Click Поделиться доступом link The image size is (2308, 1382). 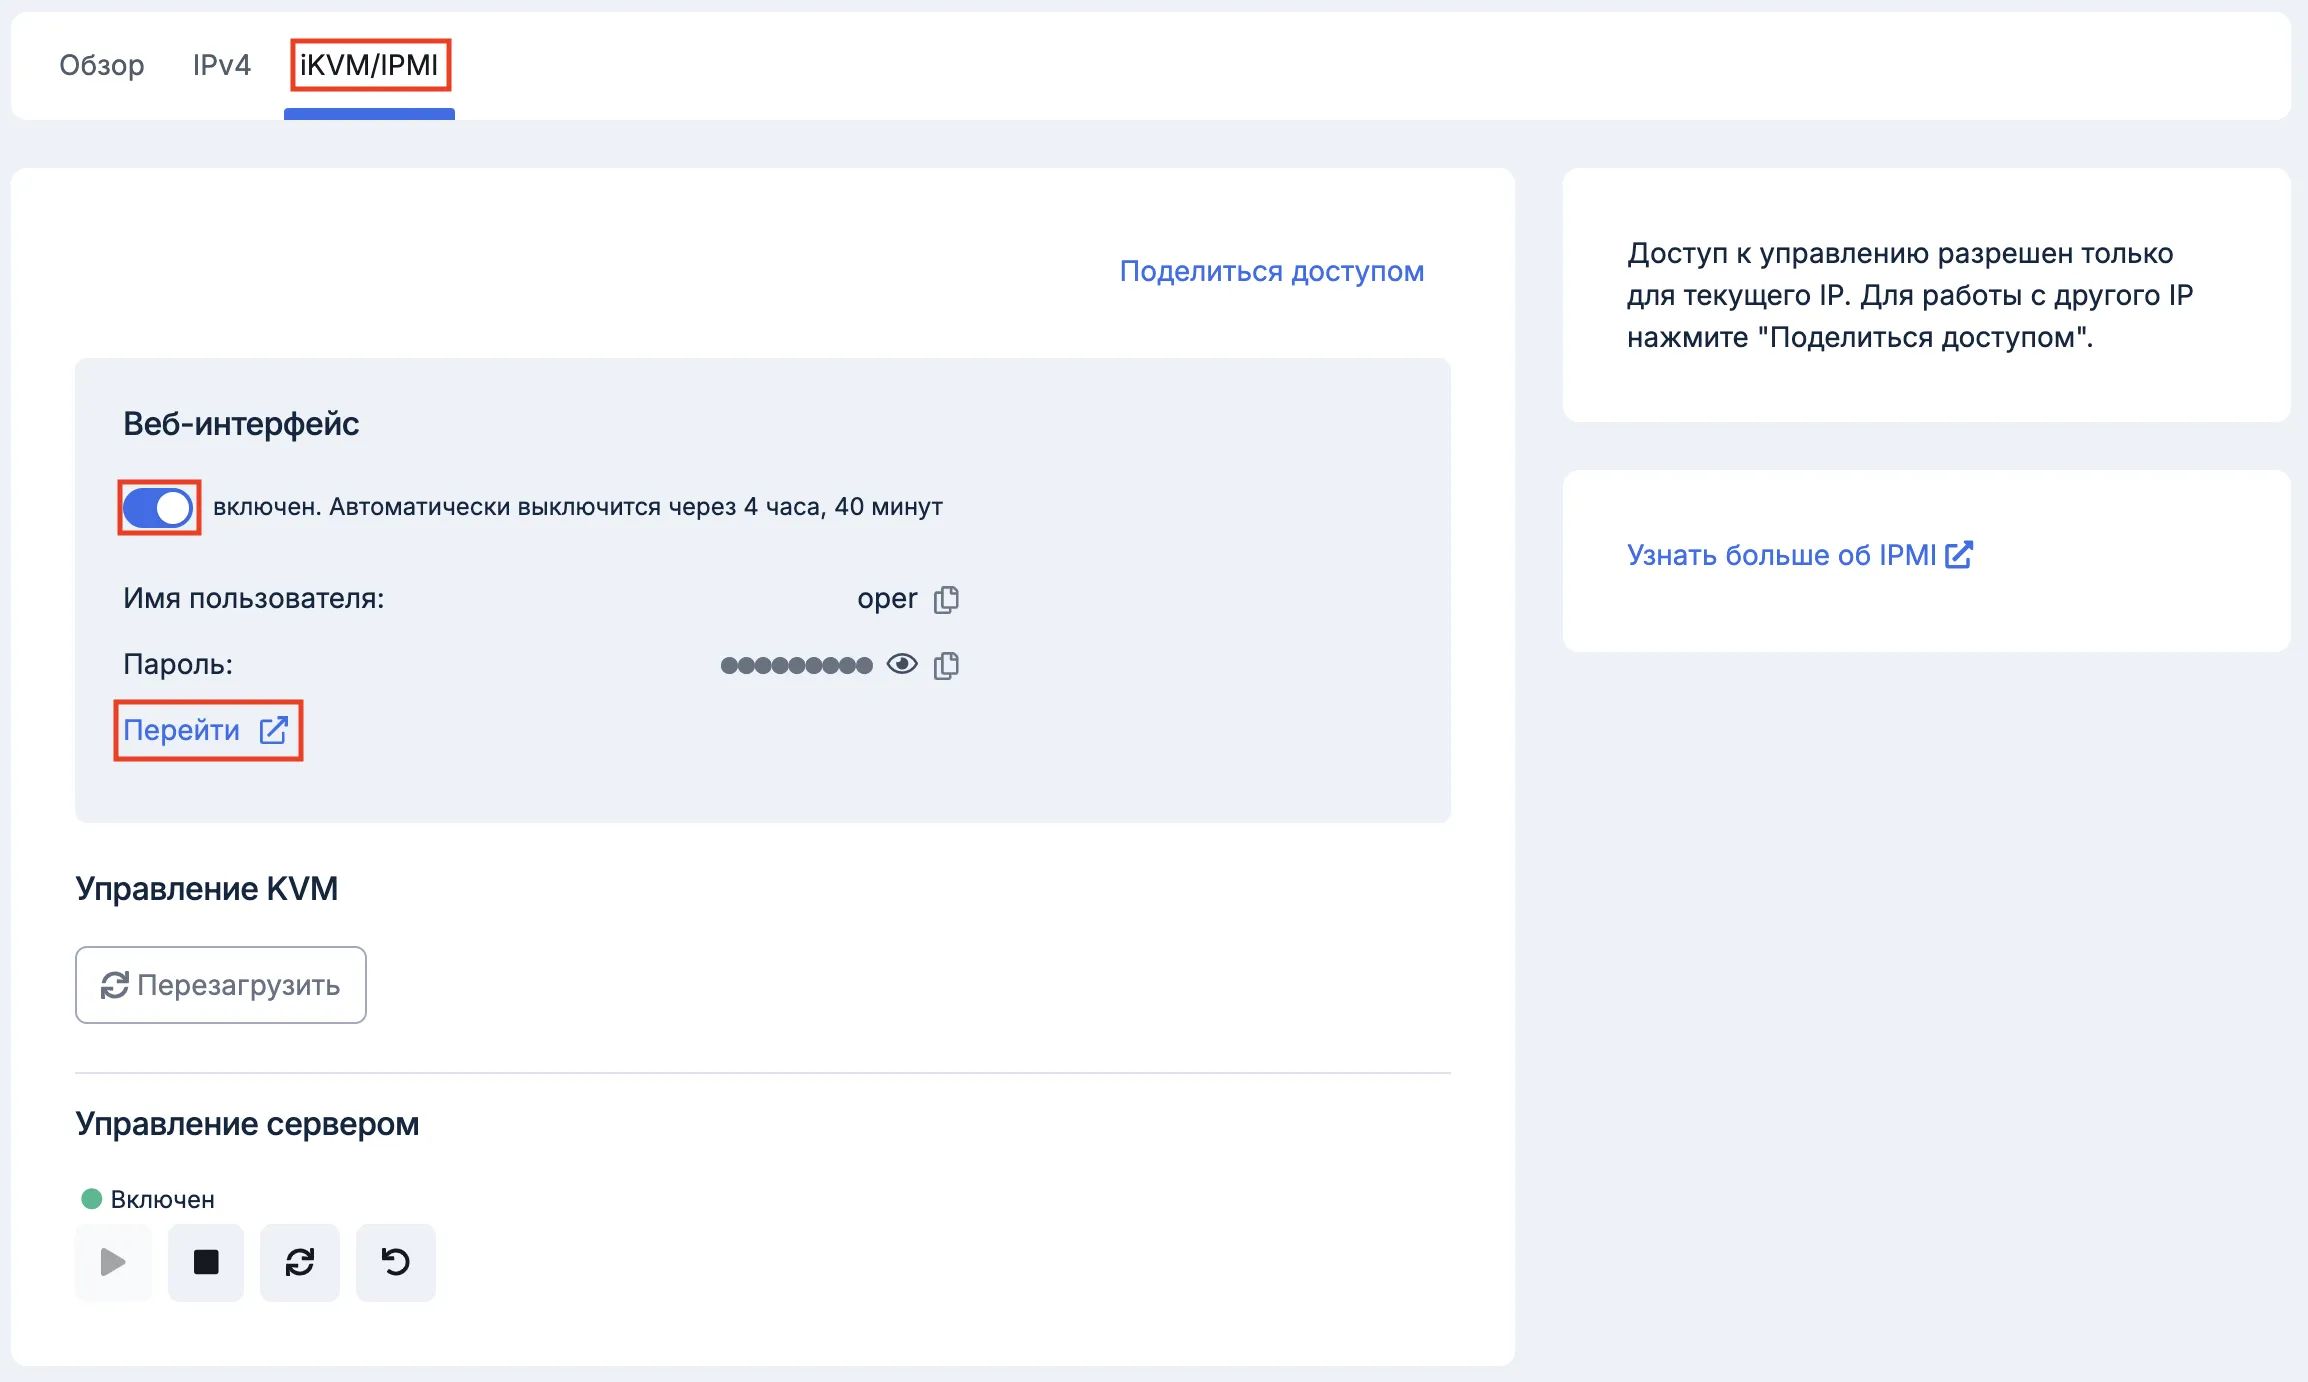pyautogui.click(x=1271, y=271)
